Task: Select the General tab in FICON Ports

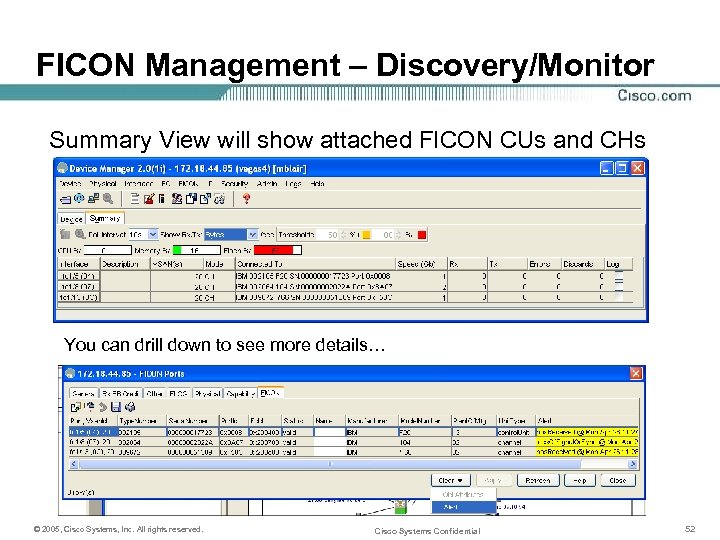Action: tap(84, 394)
